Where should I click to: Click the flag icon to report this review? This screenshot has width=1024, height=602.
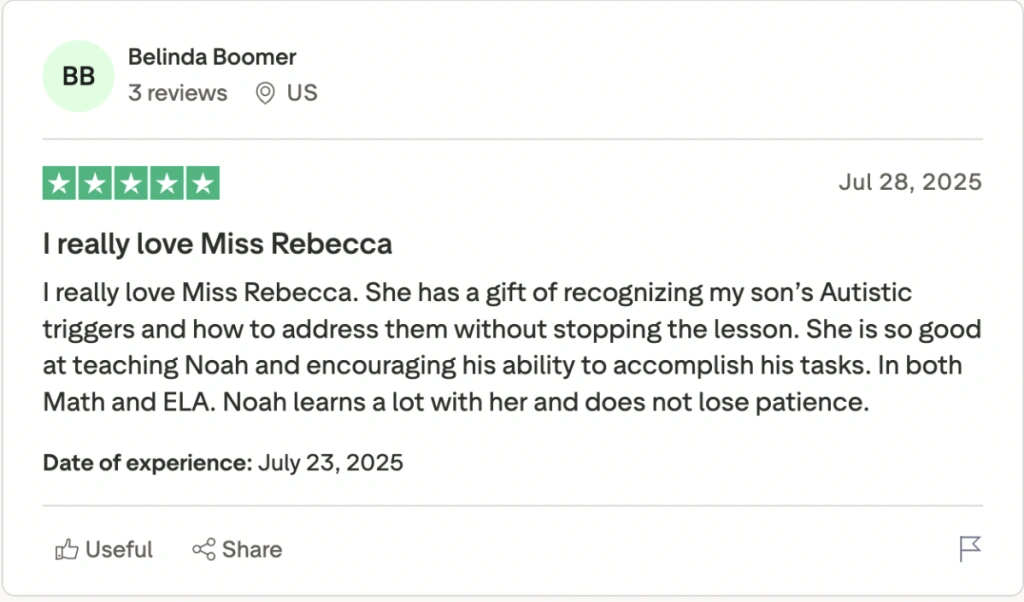point(968,549)
